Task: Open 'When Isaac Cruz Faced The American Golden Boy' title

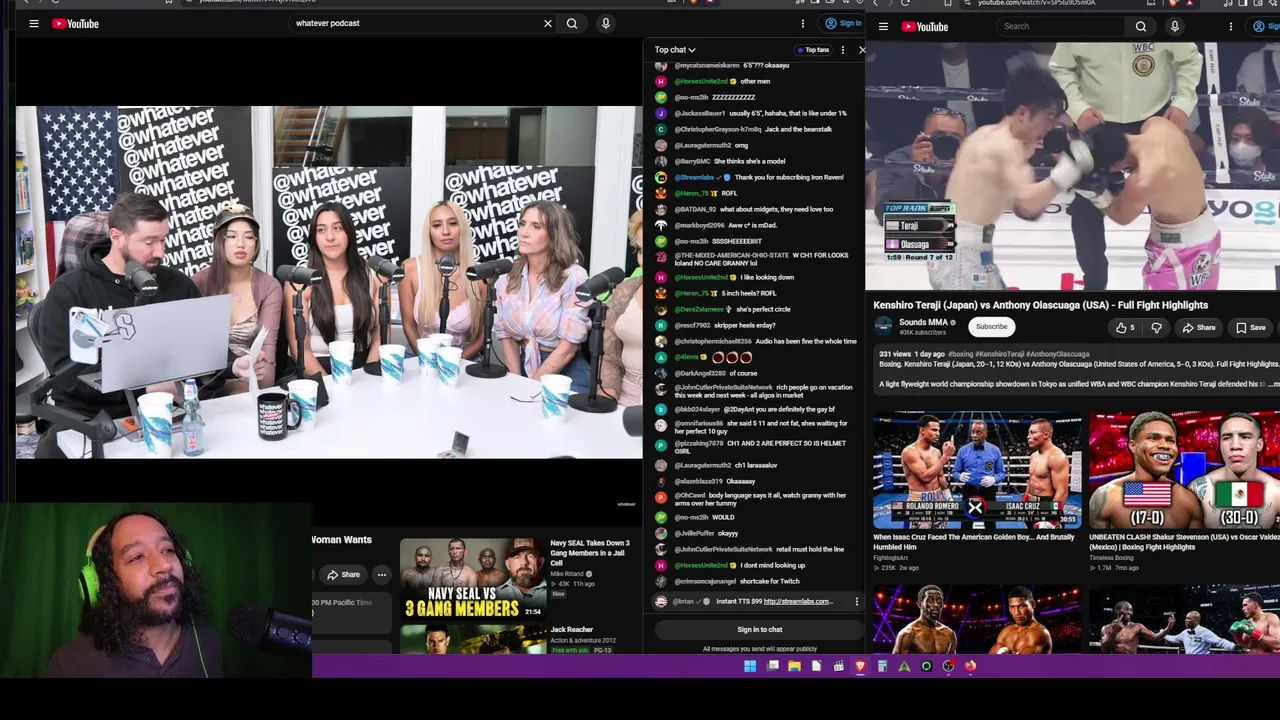Action: (x=974, y=542)
